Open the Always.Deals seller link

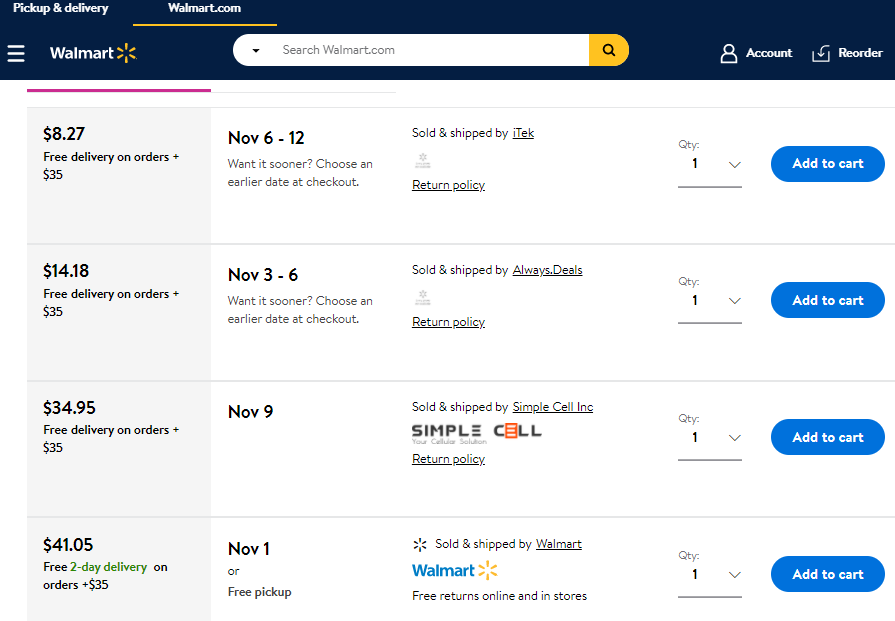click(x=547, y=270)
